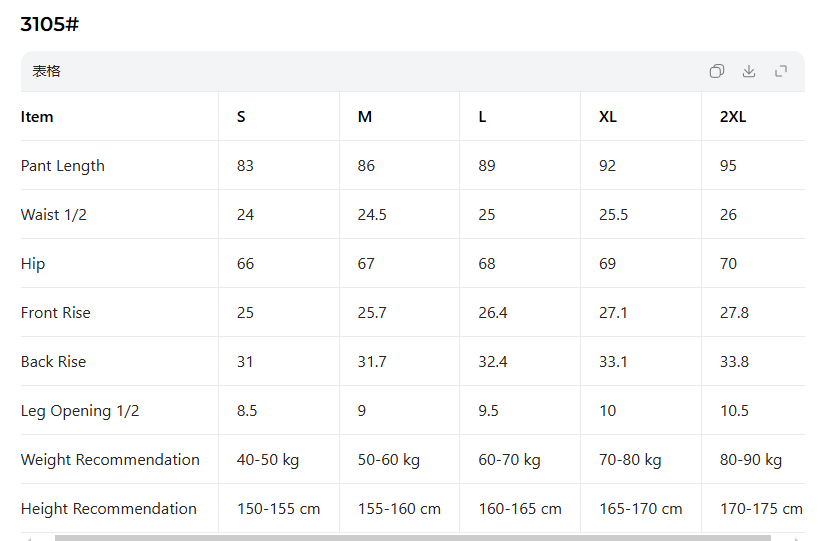Click the Front Rise row label

pyautogui.click(x=56, y=313)
